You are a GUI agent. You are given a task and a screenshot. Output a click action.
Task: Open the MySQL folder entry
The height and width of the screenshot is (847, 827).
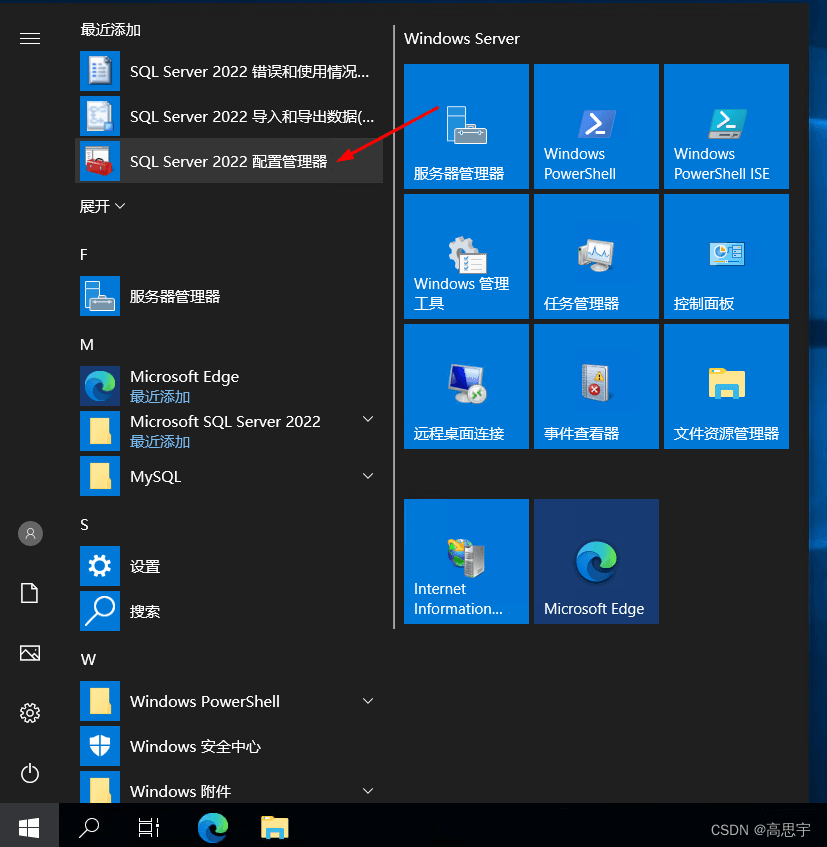click(229, 476)
